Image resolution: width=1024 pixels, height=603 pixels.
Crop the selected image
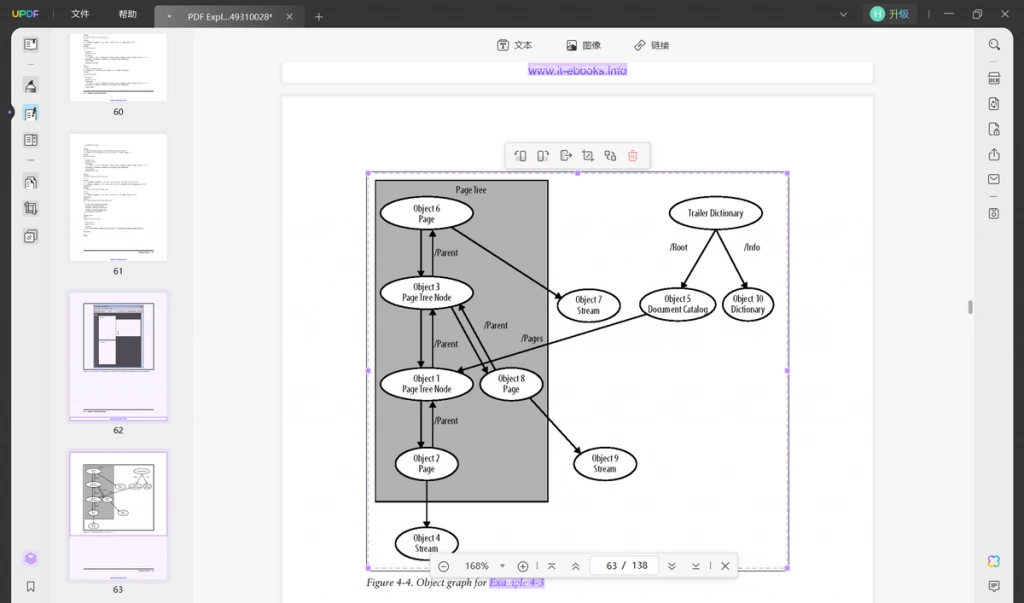click(x=588, y=155)
